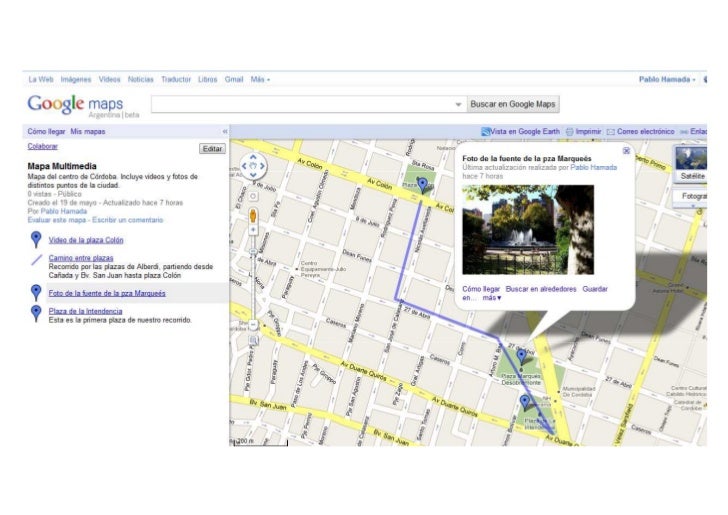The width and height of the screenshot is (728, 515).
Task: Expand the más options in the info window
Action: (492, 298)
